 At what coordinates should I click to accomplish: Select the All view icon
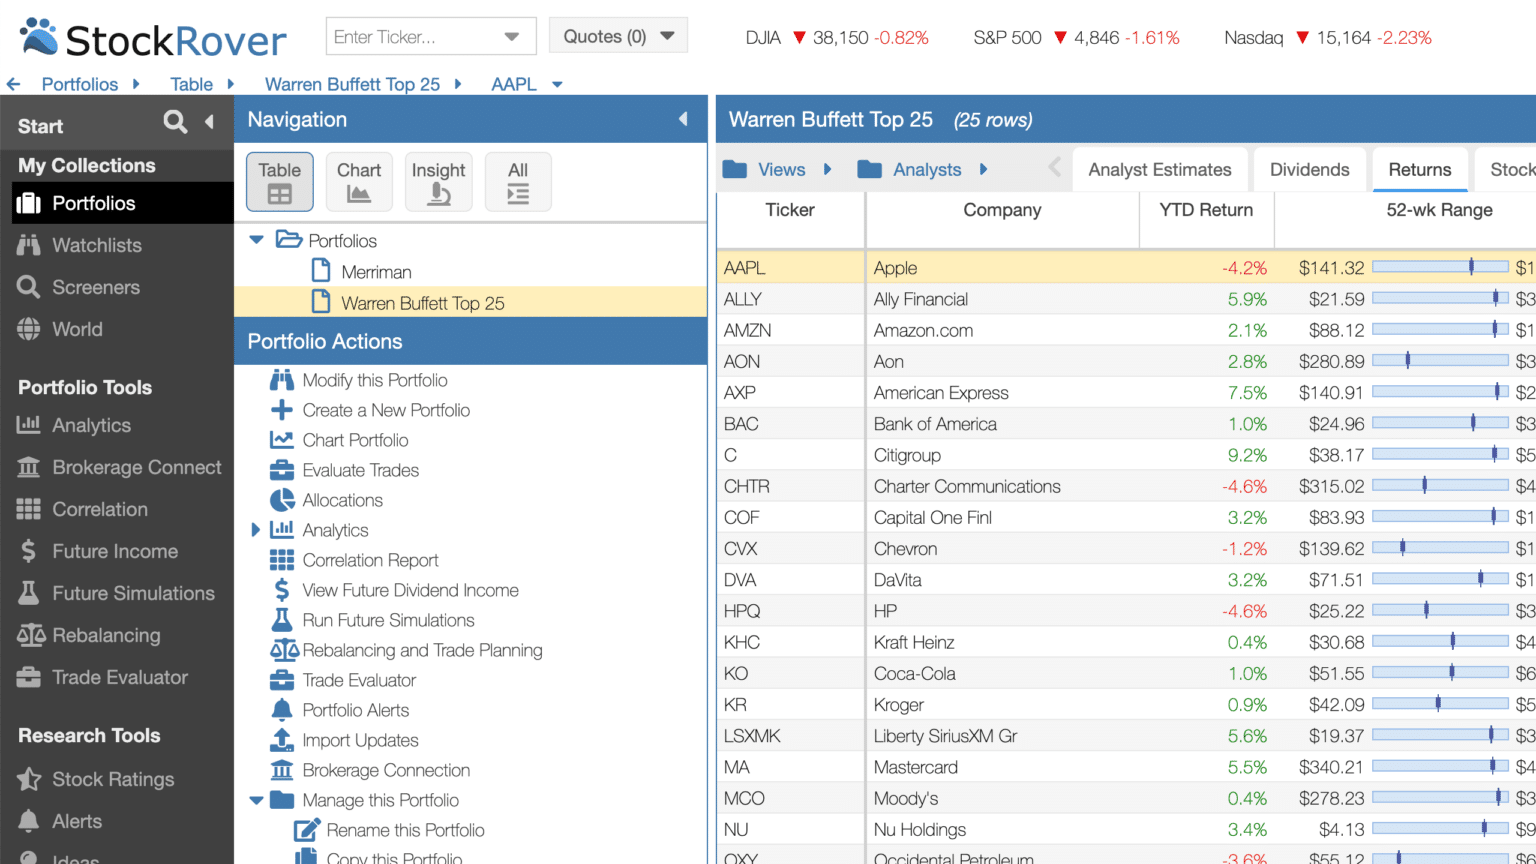(x=518, y=182)
